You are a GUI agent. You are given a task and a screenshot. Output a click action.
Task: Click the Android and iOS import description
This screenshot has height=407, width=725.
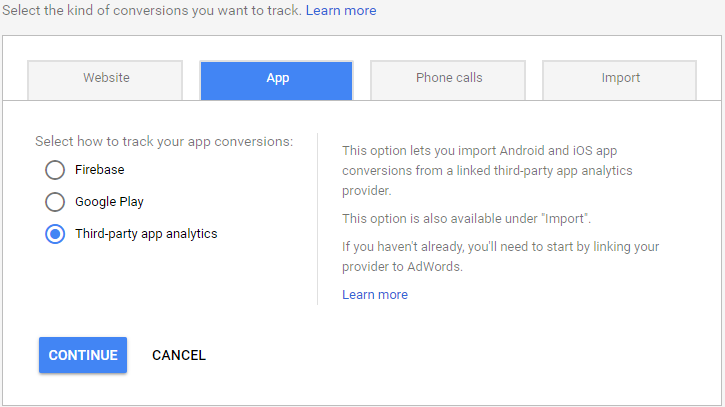point(494,170)
